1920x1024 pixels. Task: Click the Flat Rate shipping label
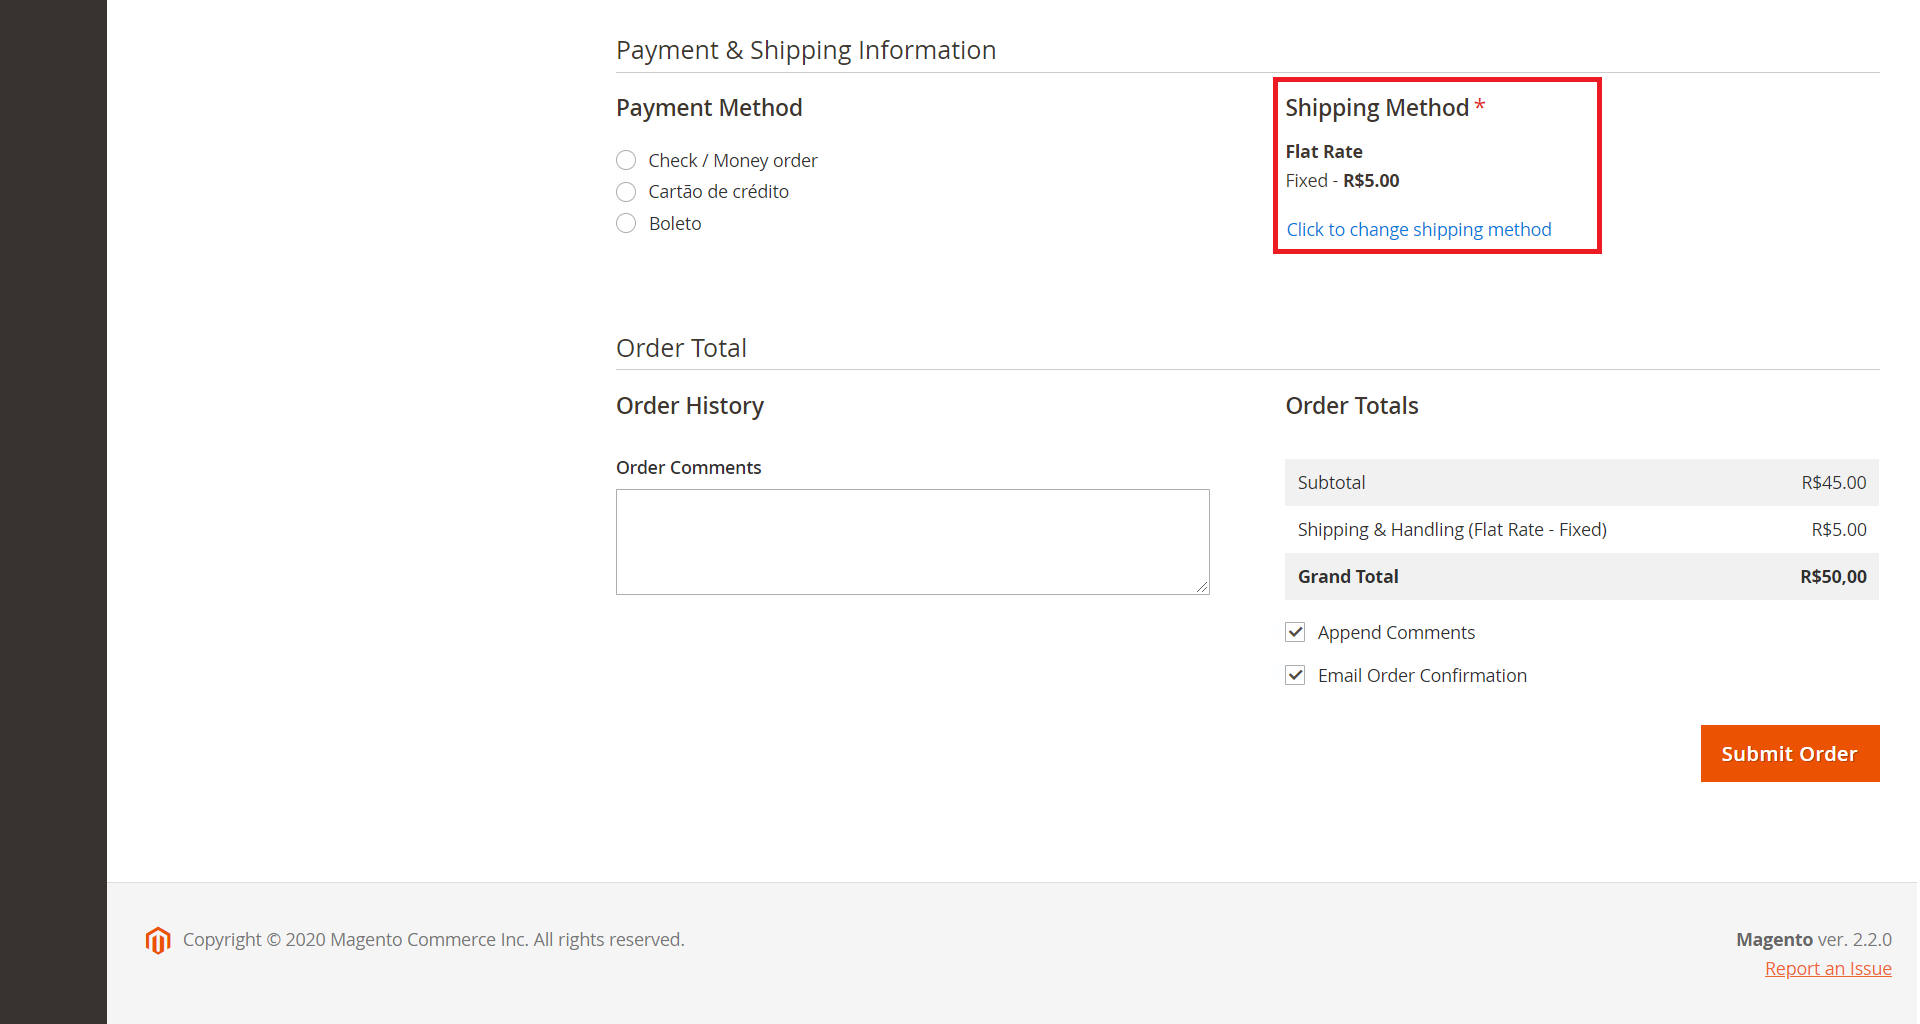(x=1324, y=151)
